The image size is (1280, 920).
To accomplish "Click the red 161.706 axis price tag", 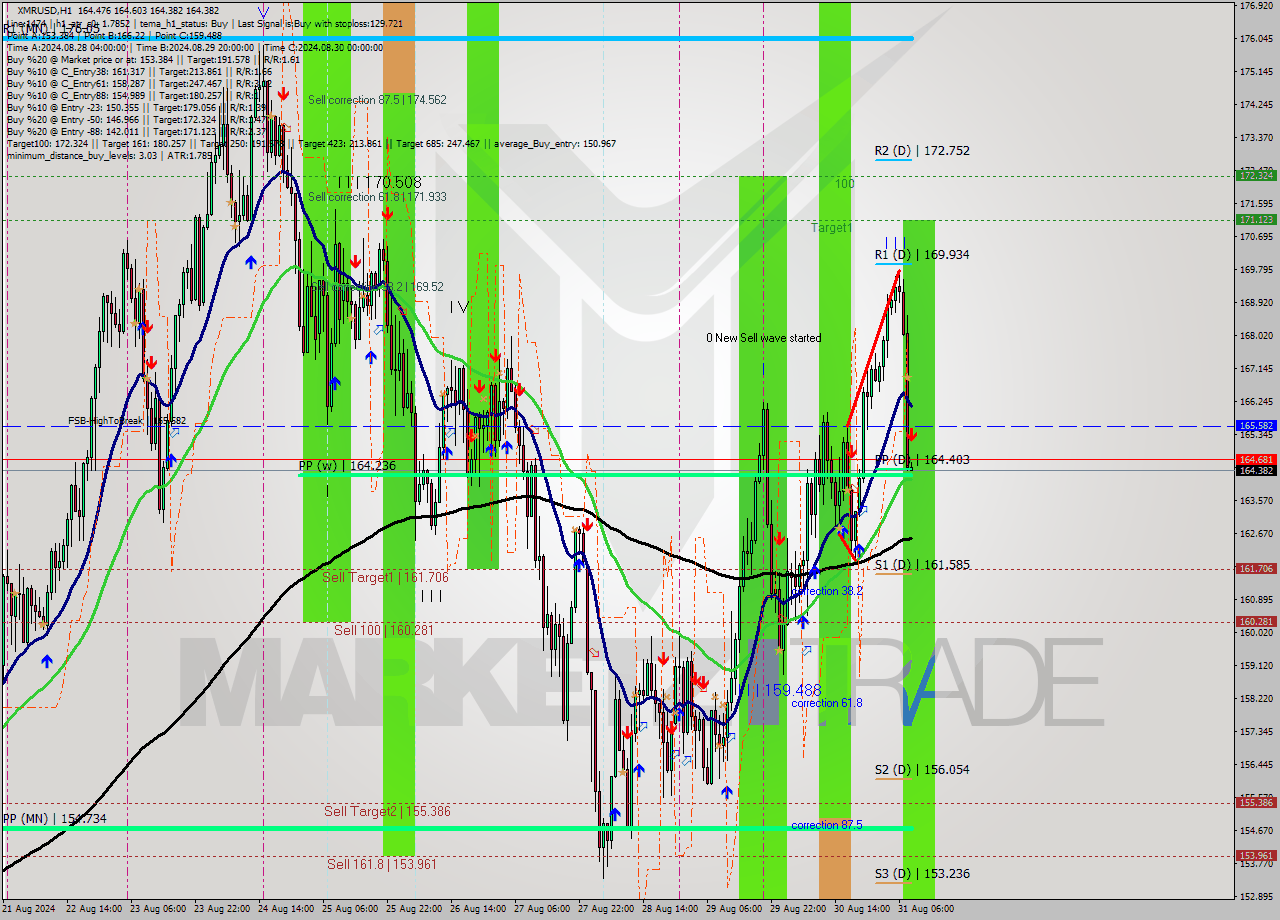I will 1255,569.
